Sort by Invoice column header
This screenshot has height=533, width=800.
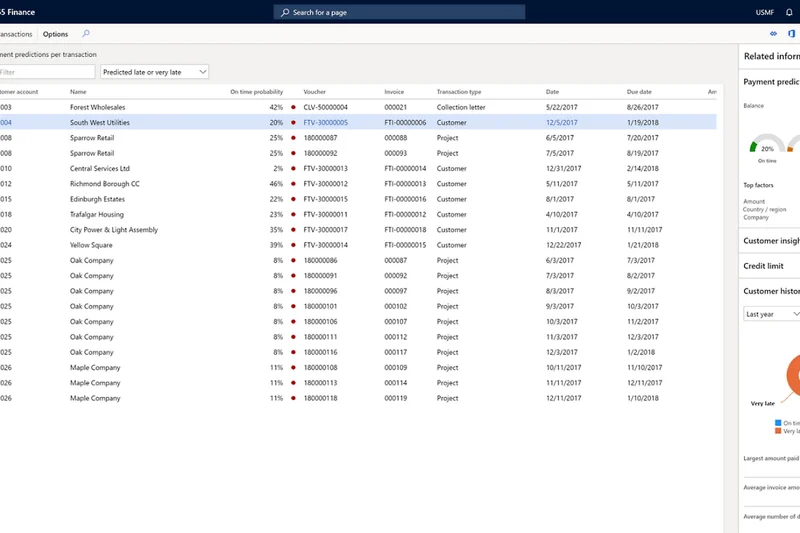(394, 92)
